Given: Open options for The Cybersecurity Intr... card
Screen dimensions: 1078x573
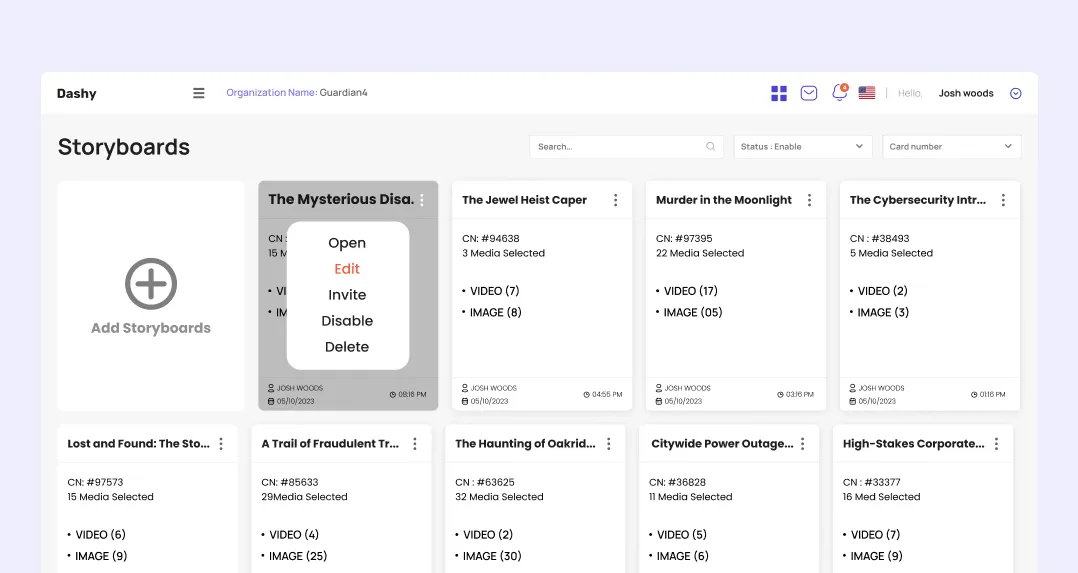Looking at the screenshot, I should coord(1003,200).
